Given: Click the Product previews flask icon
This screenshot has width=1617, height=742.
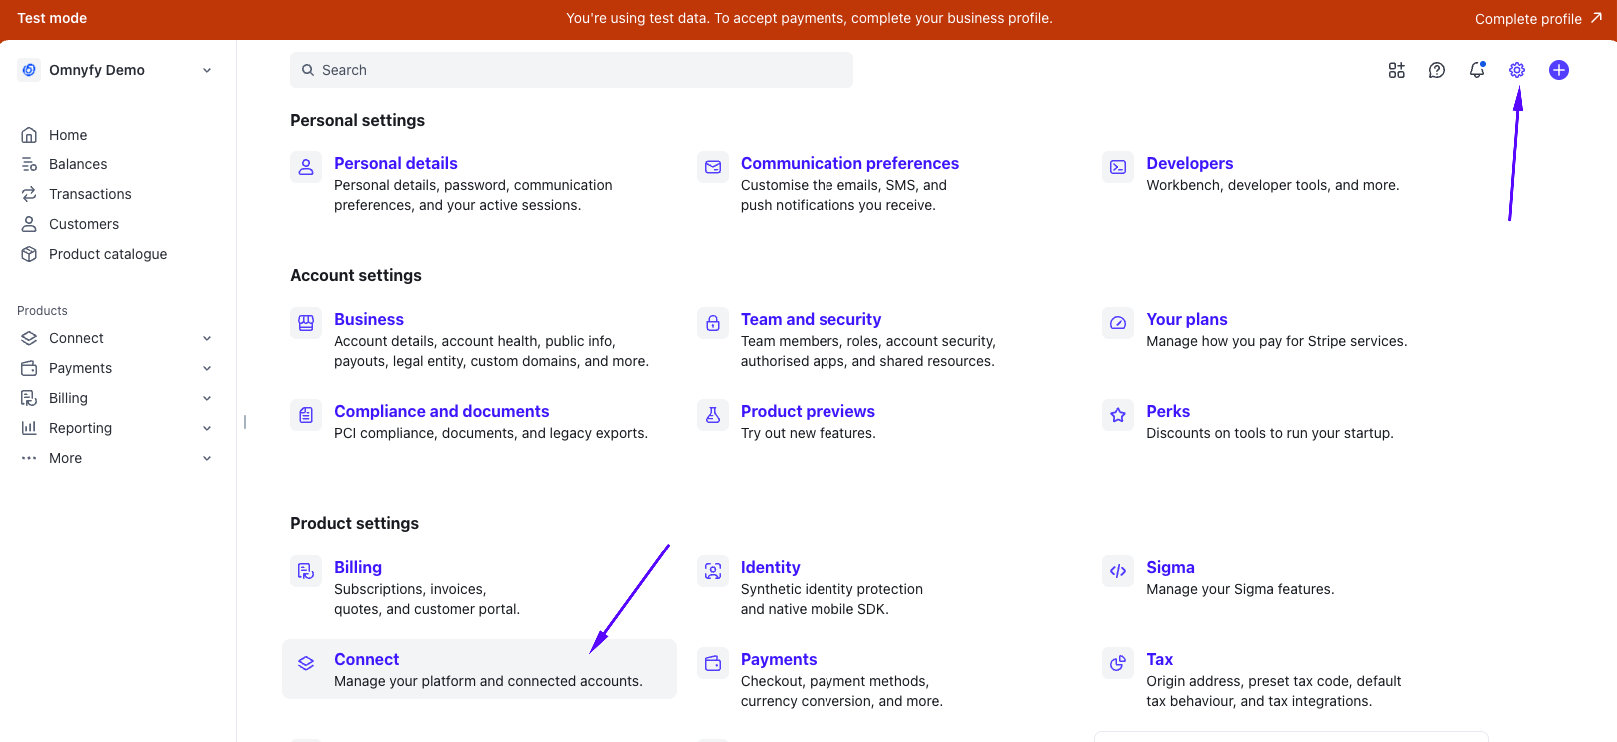Looking at the screenshot, I should click(x=713, y=415).
